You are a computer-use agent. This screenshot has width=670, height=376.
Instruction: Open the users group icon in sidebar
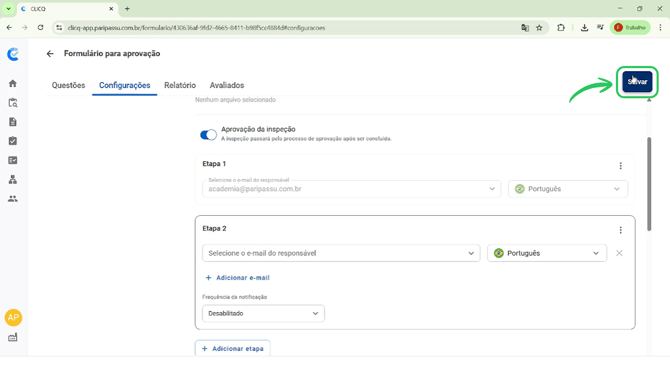coord(13,199)
